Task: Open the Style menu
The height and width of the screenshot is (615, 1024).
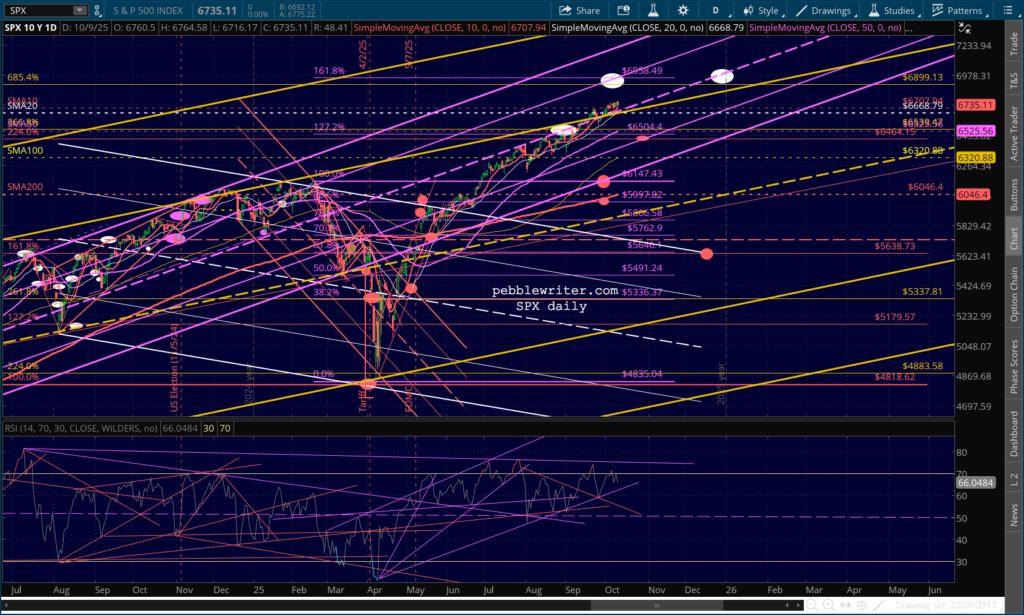Action: (x=761, y=10)
